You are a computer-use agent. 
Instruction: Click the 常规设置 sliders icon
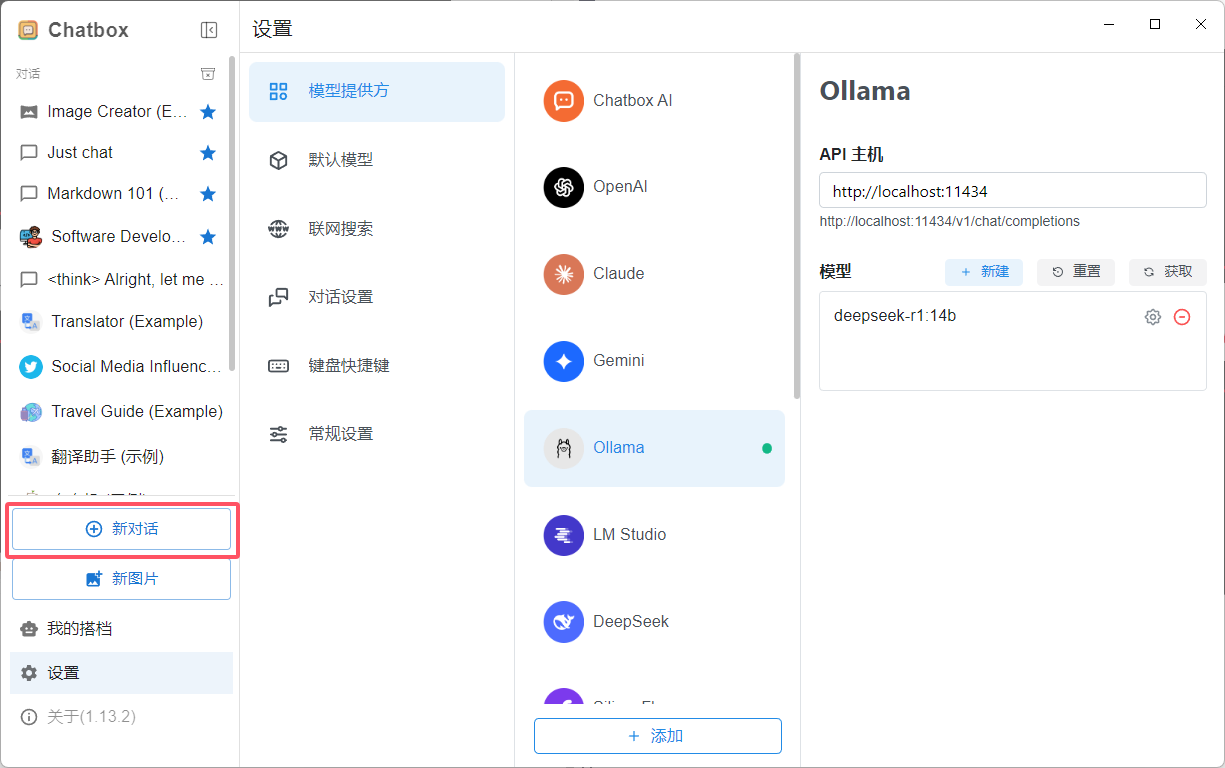pyautogui.click(x=279, y=434)
